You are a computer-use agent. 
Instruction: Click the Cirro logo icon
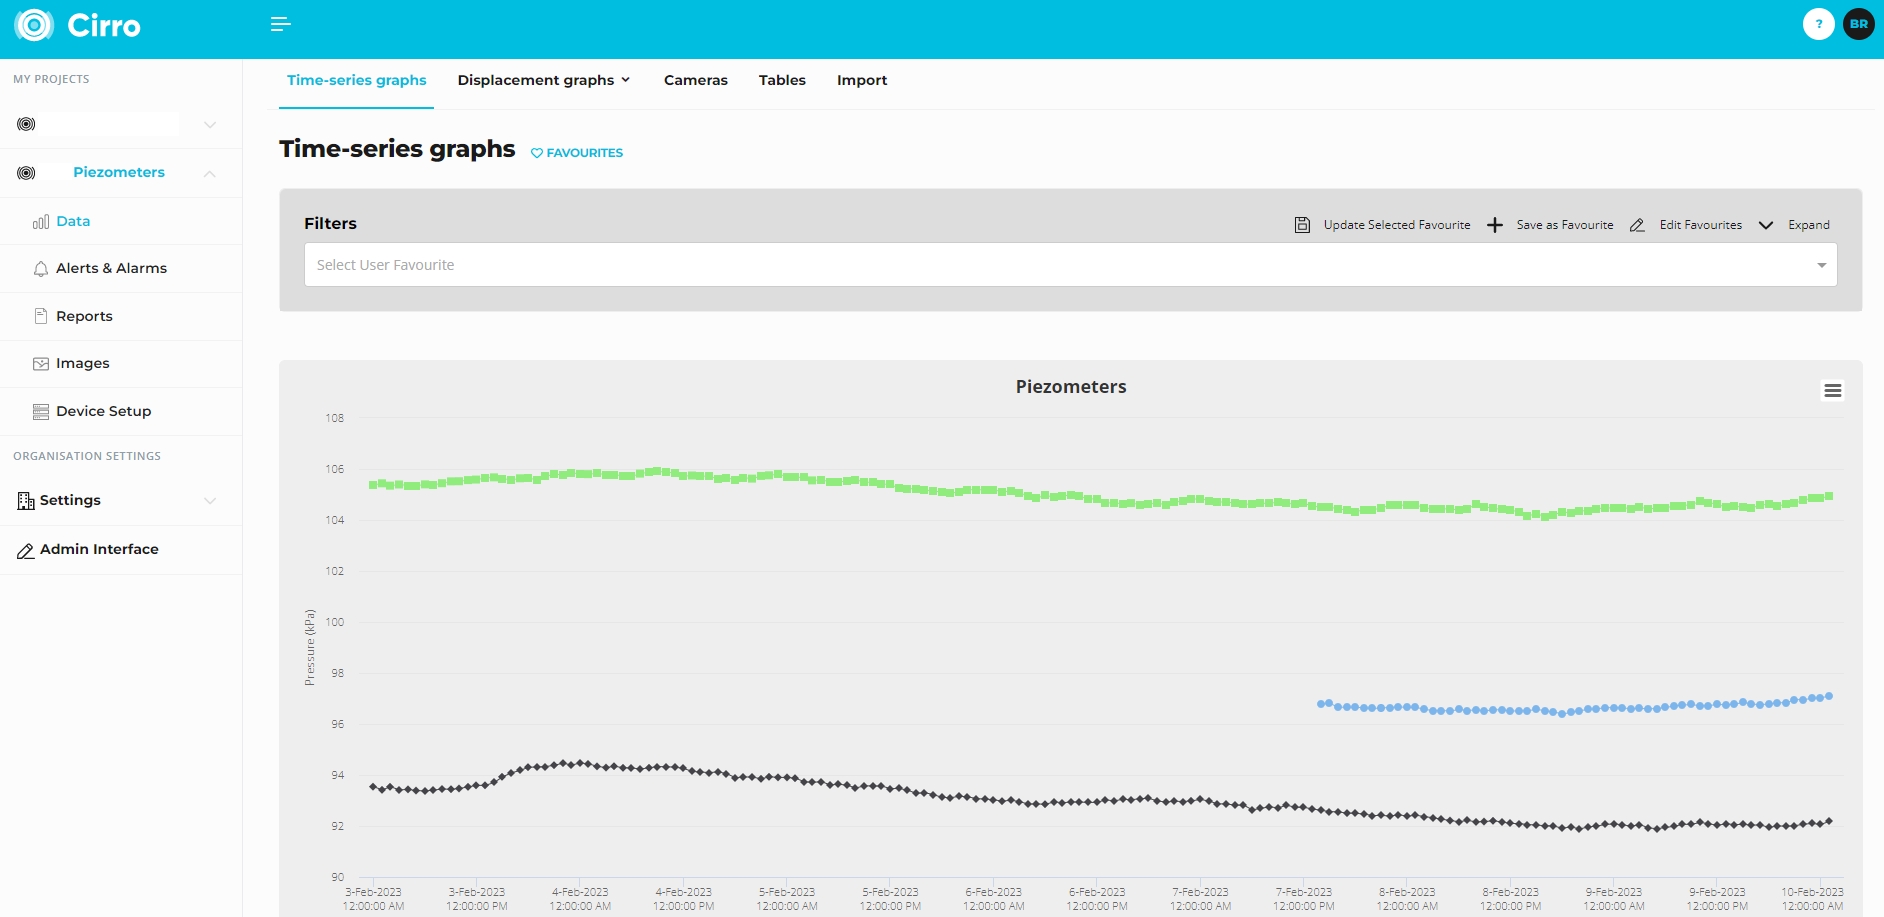pyautogui.click(x=34, y=25)
